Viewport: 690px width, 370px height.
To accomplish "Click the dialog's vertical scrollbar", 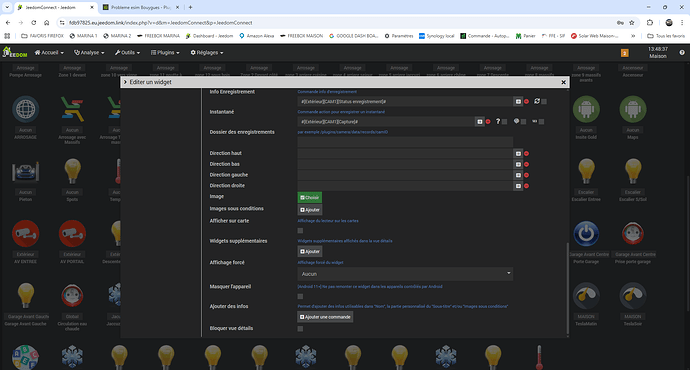I will [x=567, y=289].
